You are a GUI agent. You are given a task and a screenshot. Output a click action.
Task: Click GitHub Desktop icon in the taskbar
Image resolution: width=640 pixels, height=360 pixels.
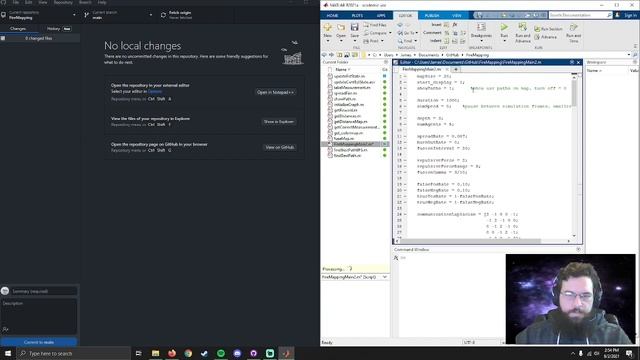(x=253, y=353)
